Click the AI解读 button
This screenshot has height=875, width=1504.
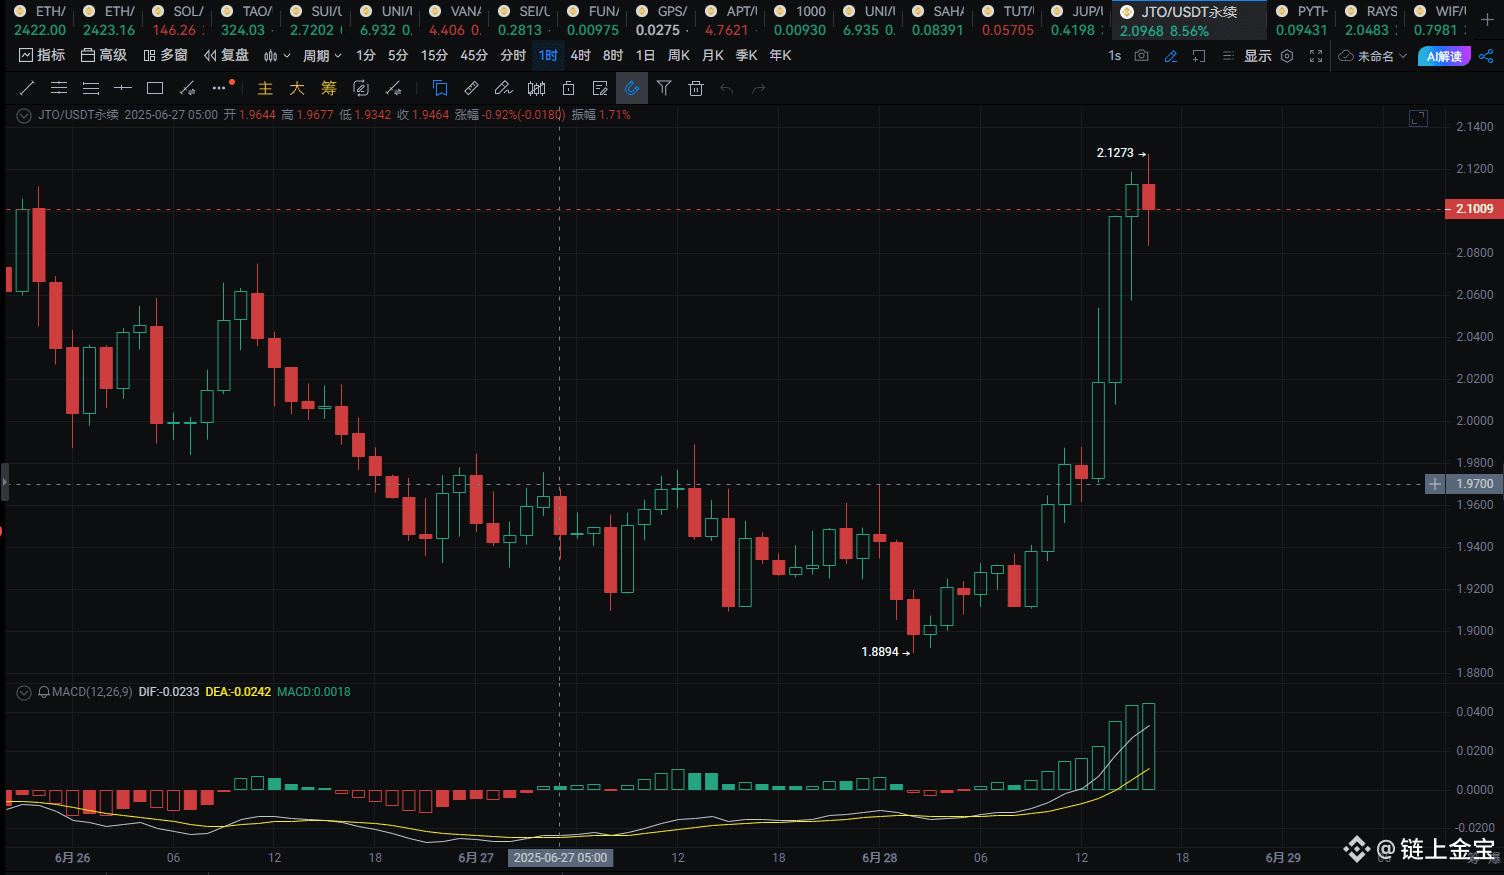click(1444, 56)
